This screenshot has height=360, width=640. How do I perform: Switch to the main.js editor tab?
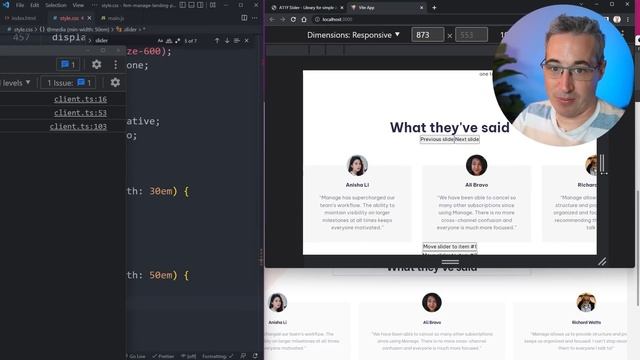point(113,18)
